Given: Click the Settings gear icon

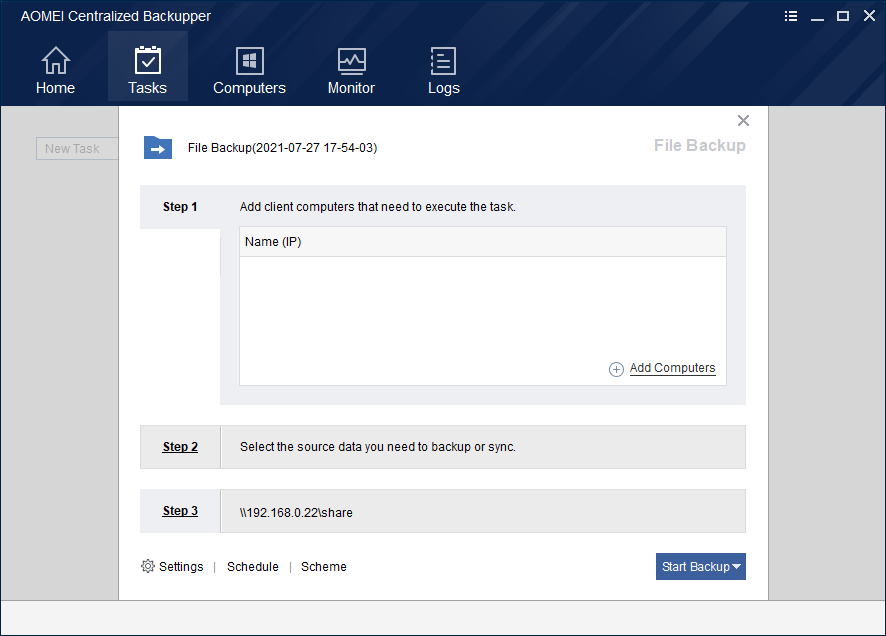Looking at the screenshot, I should (x=147, y=566).
